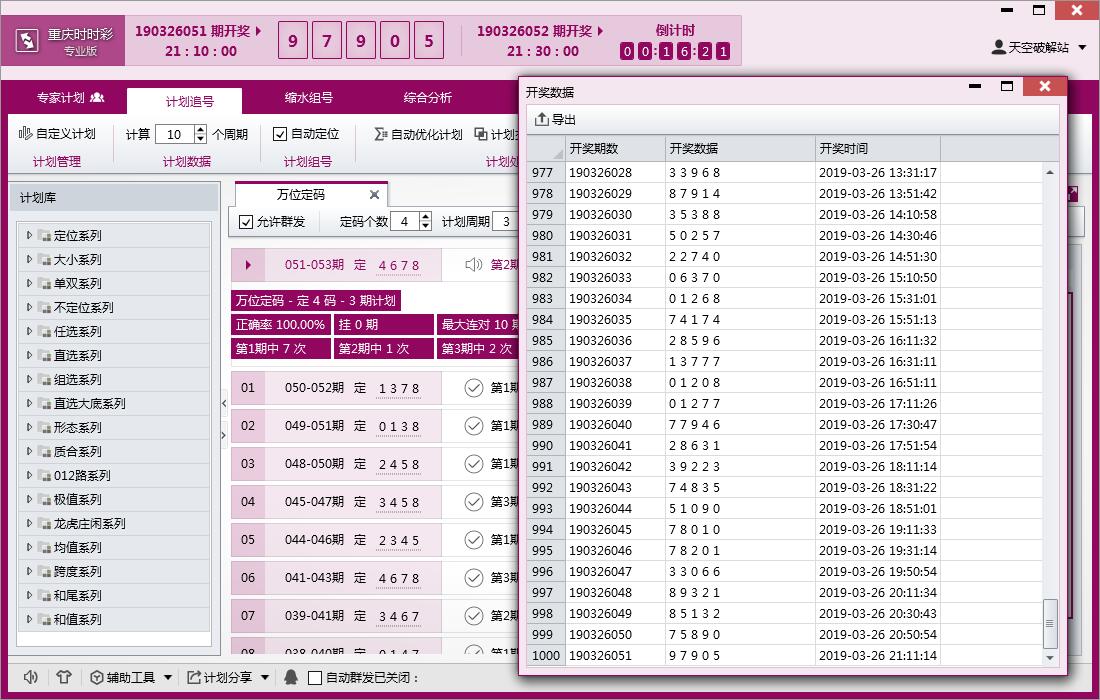Switch to the 缩水组号 tab
The width and height of the screenshot is (1100, 700).
point(309,97)
